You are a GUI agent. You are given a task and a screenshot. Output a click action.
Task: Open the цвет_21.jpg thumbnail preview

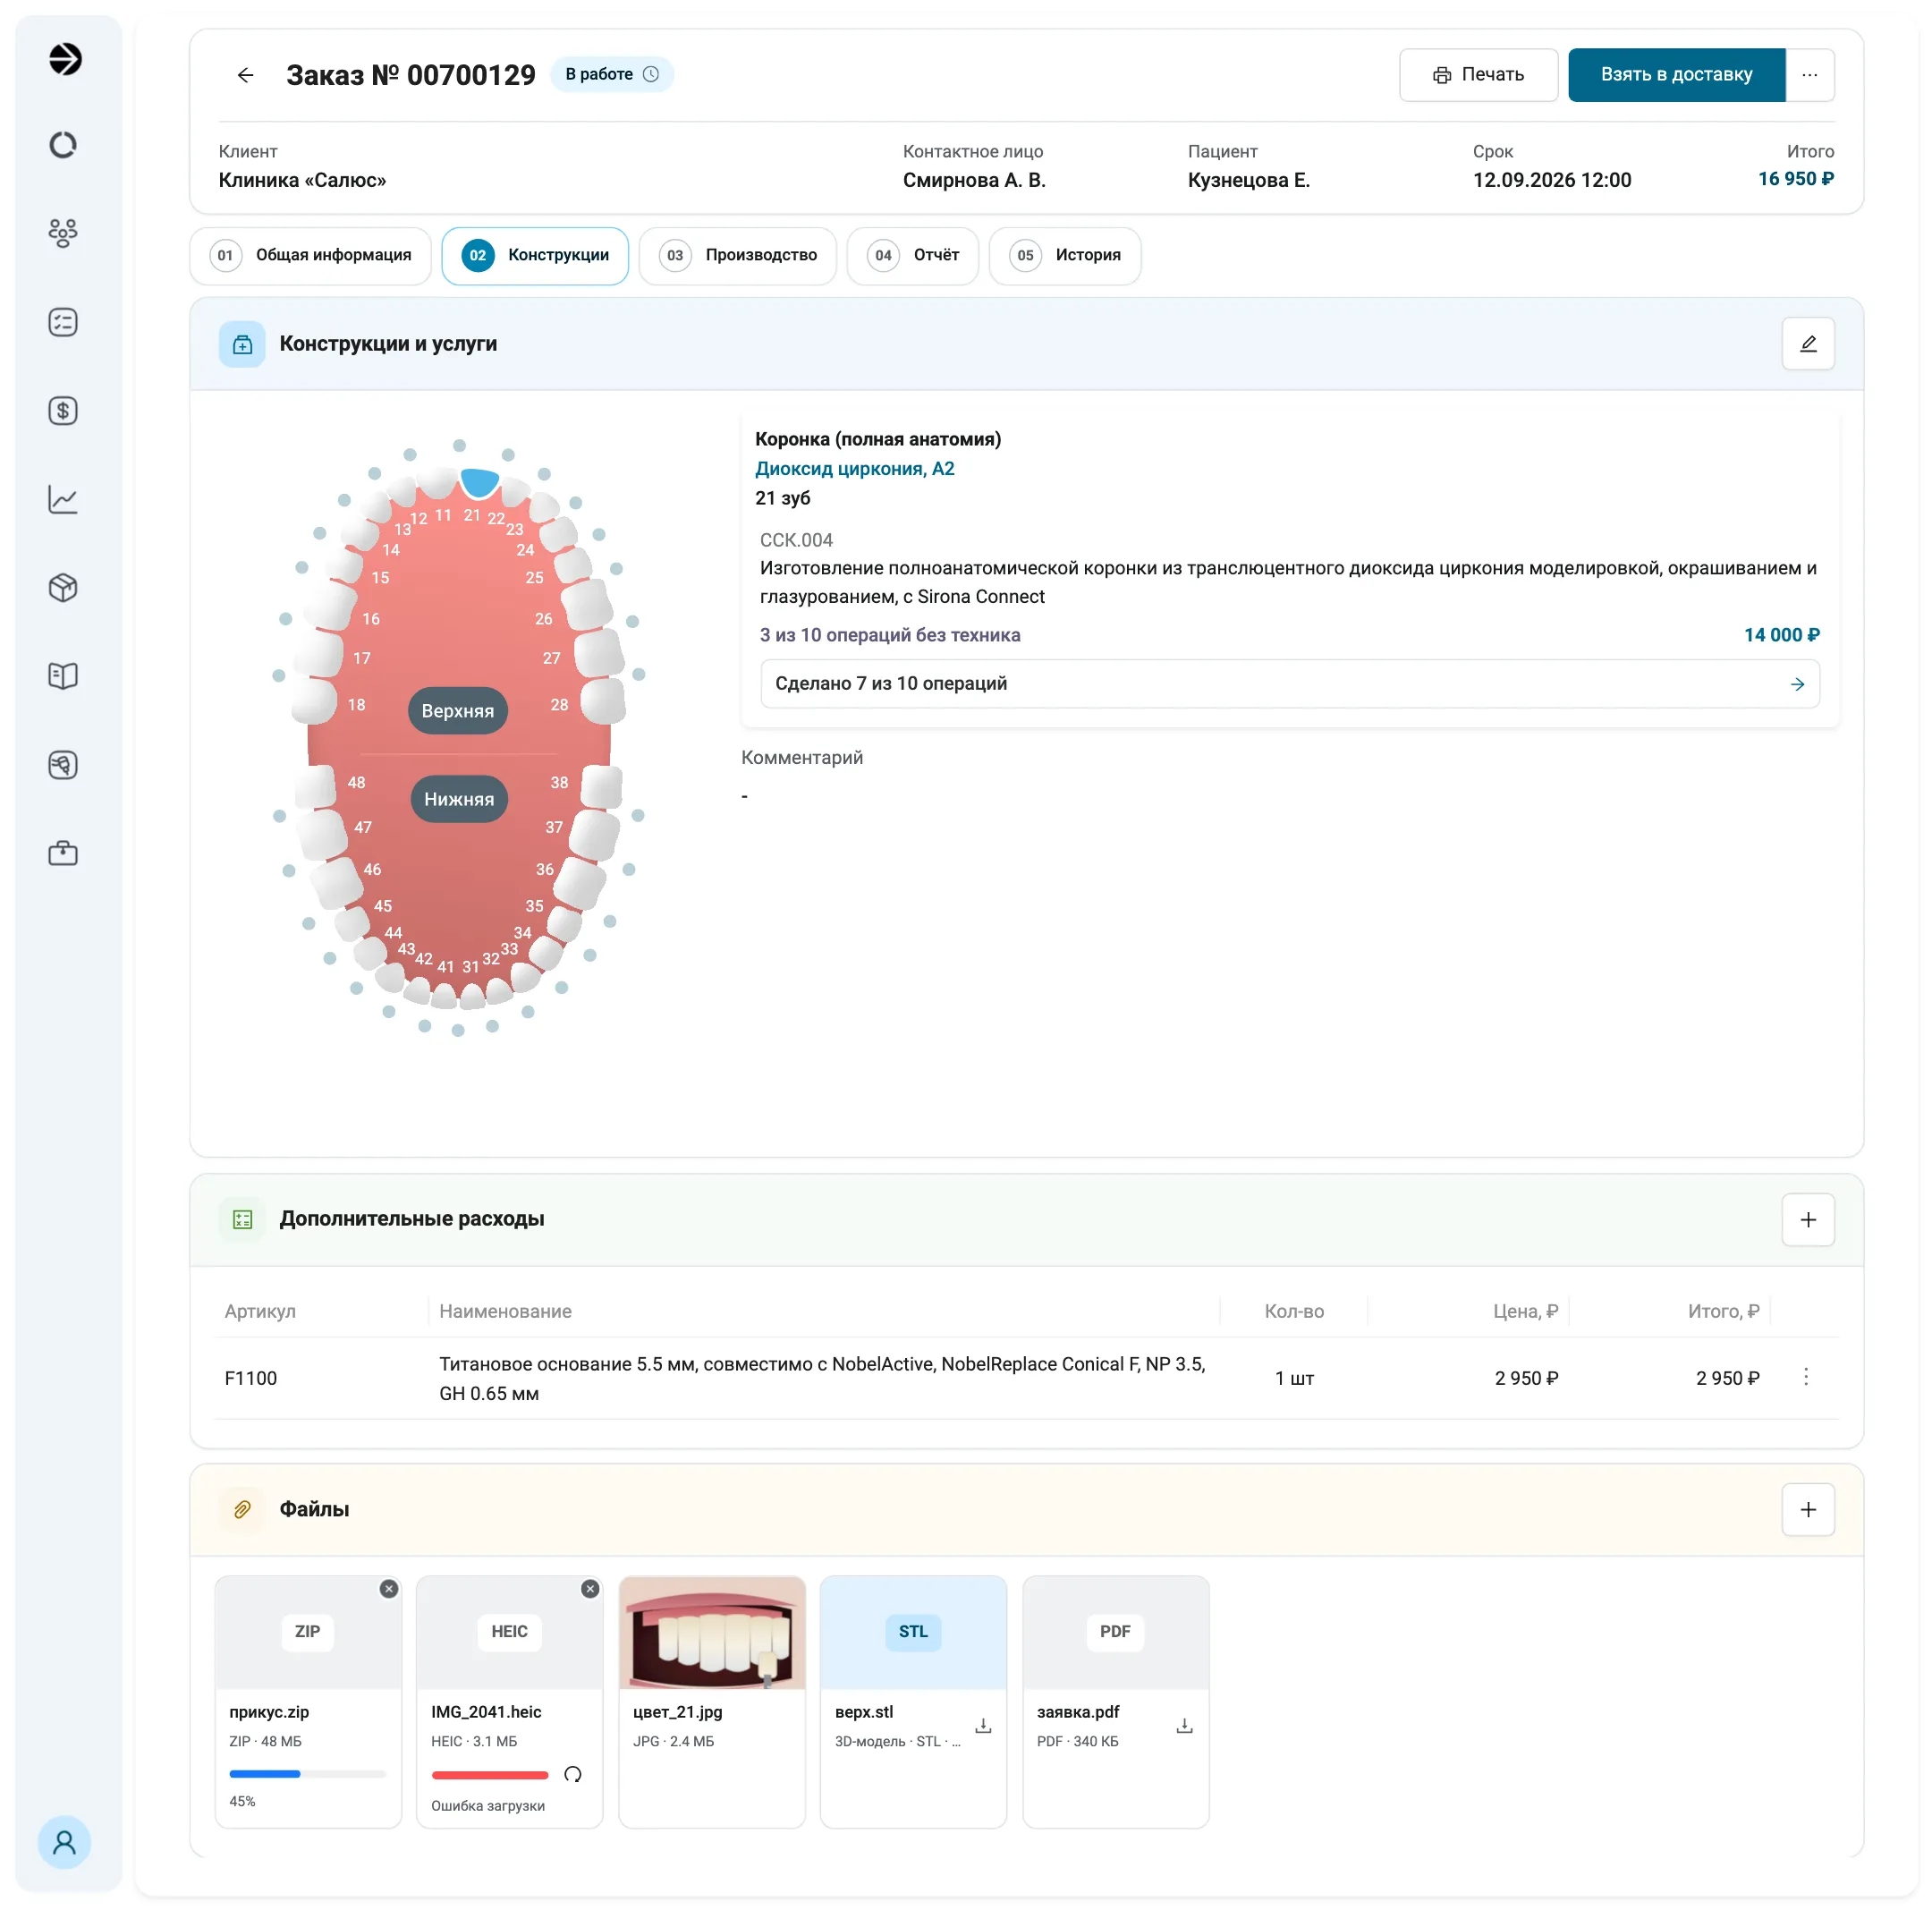712,1633
